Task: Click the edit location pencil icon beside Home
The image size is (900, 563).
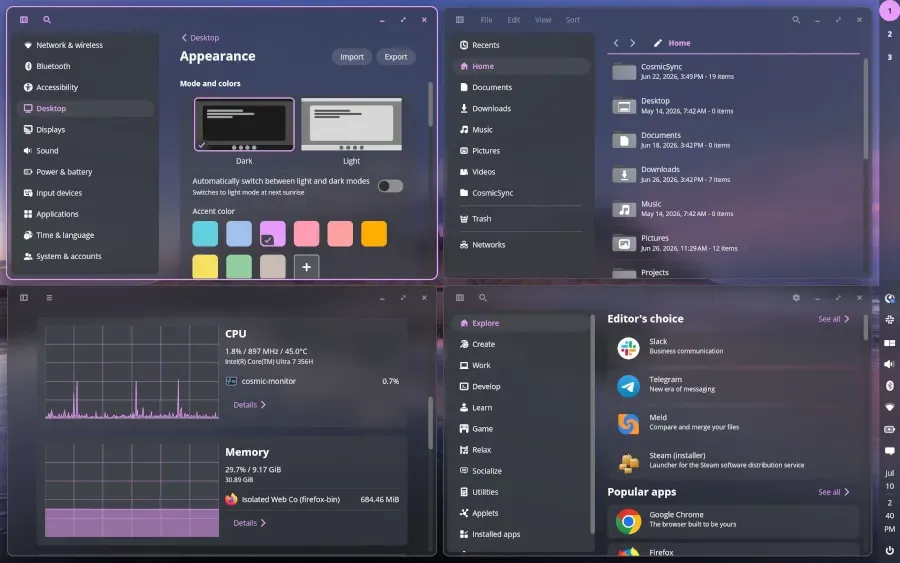Action: pyautogui.click(x=658, y=43)
